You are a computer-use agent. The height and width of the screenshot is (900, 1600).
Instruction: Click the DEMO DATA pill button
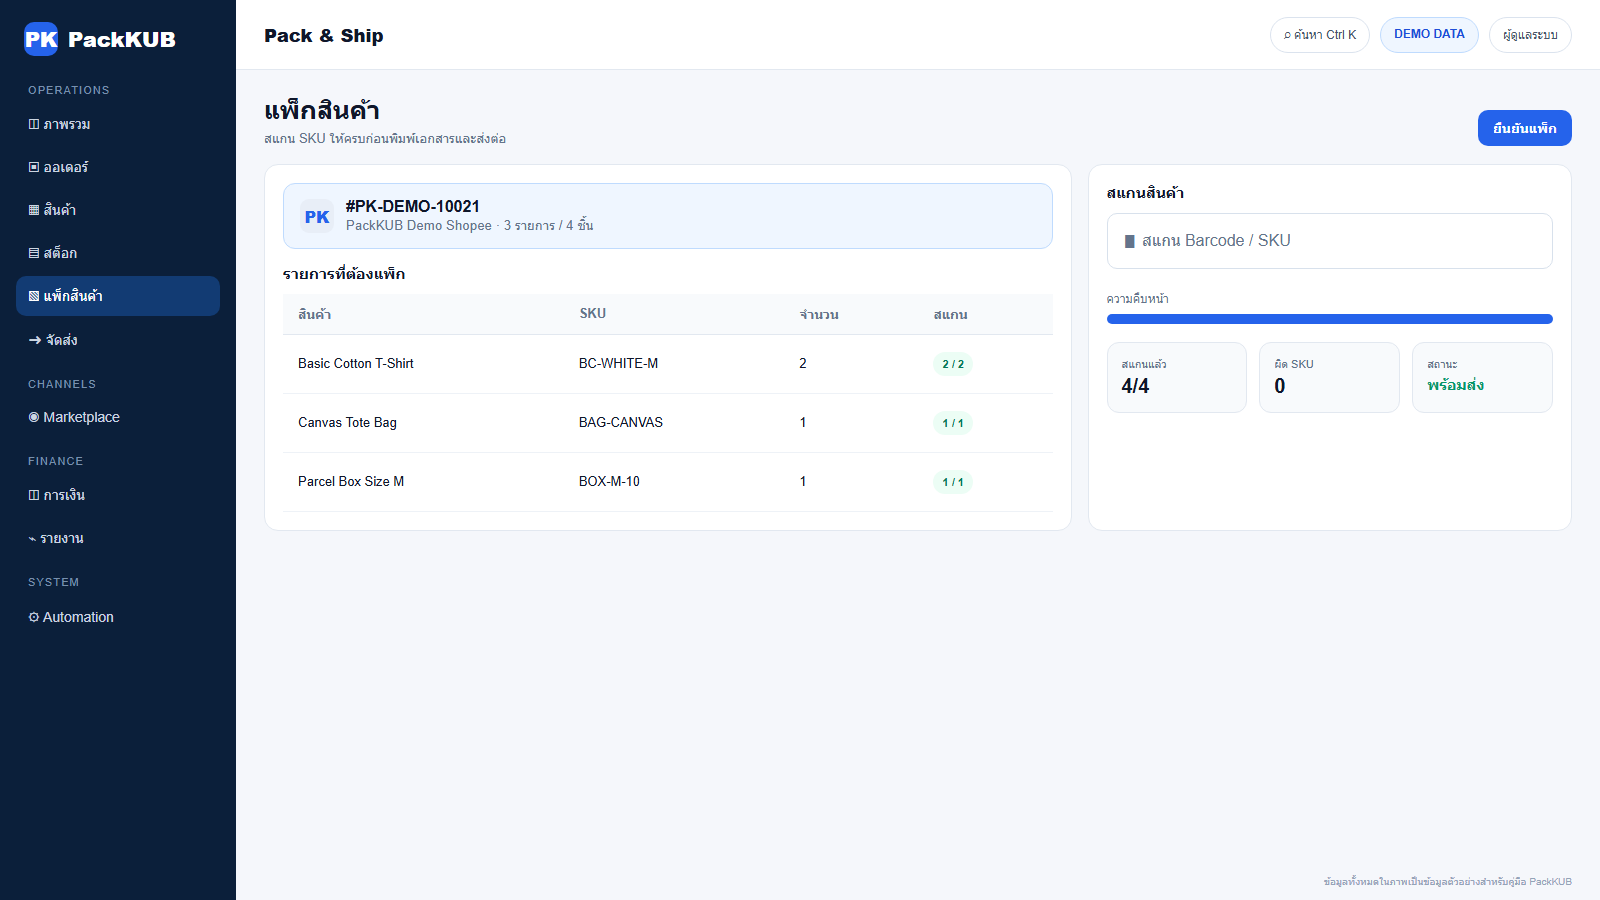[x=1429, y=35]
